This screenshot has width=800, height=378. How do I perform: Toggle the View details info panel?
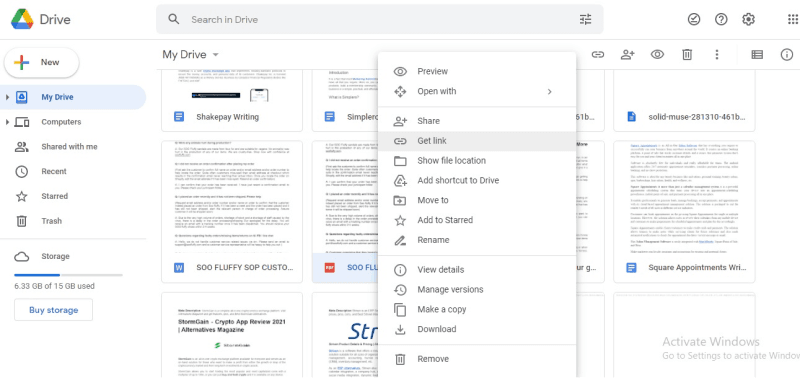[x=787, y=54]
